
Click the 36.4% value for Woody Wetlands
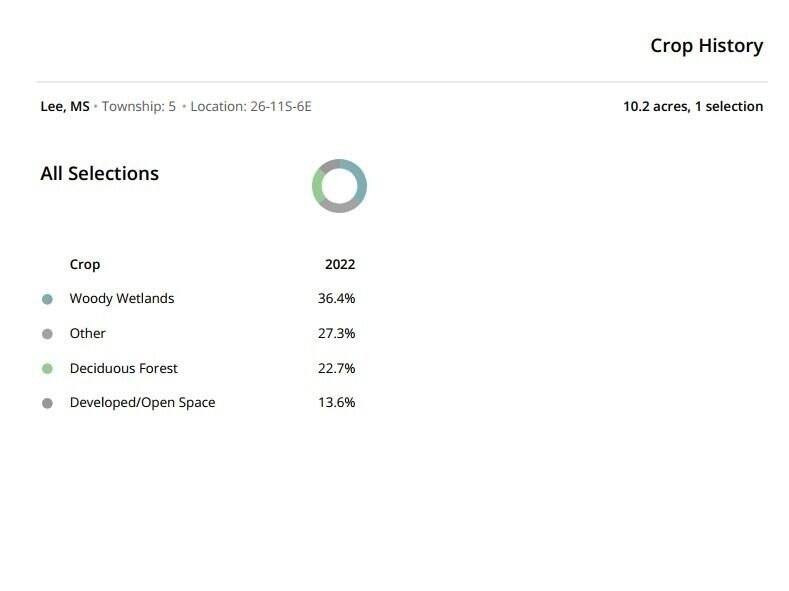[x=337, y=298]
